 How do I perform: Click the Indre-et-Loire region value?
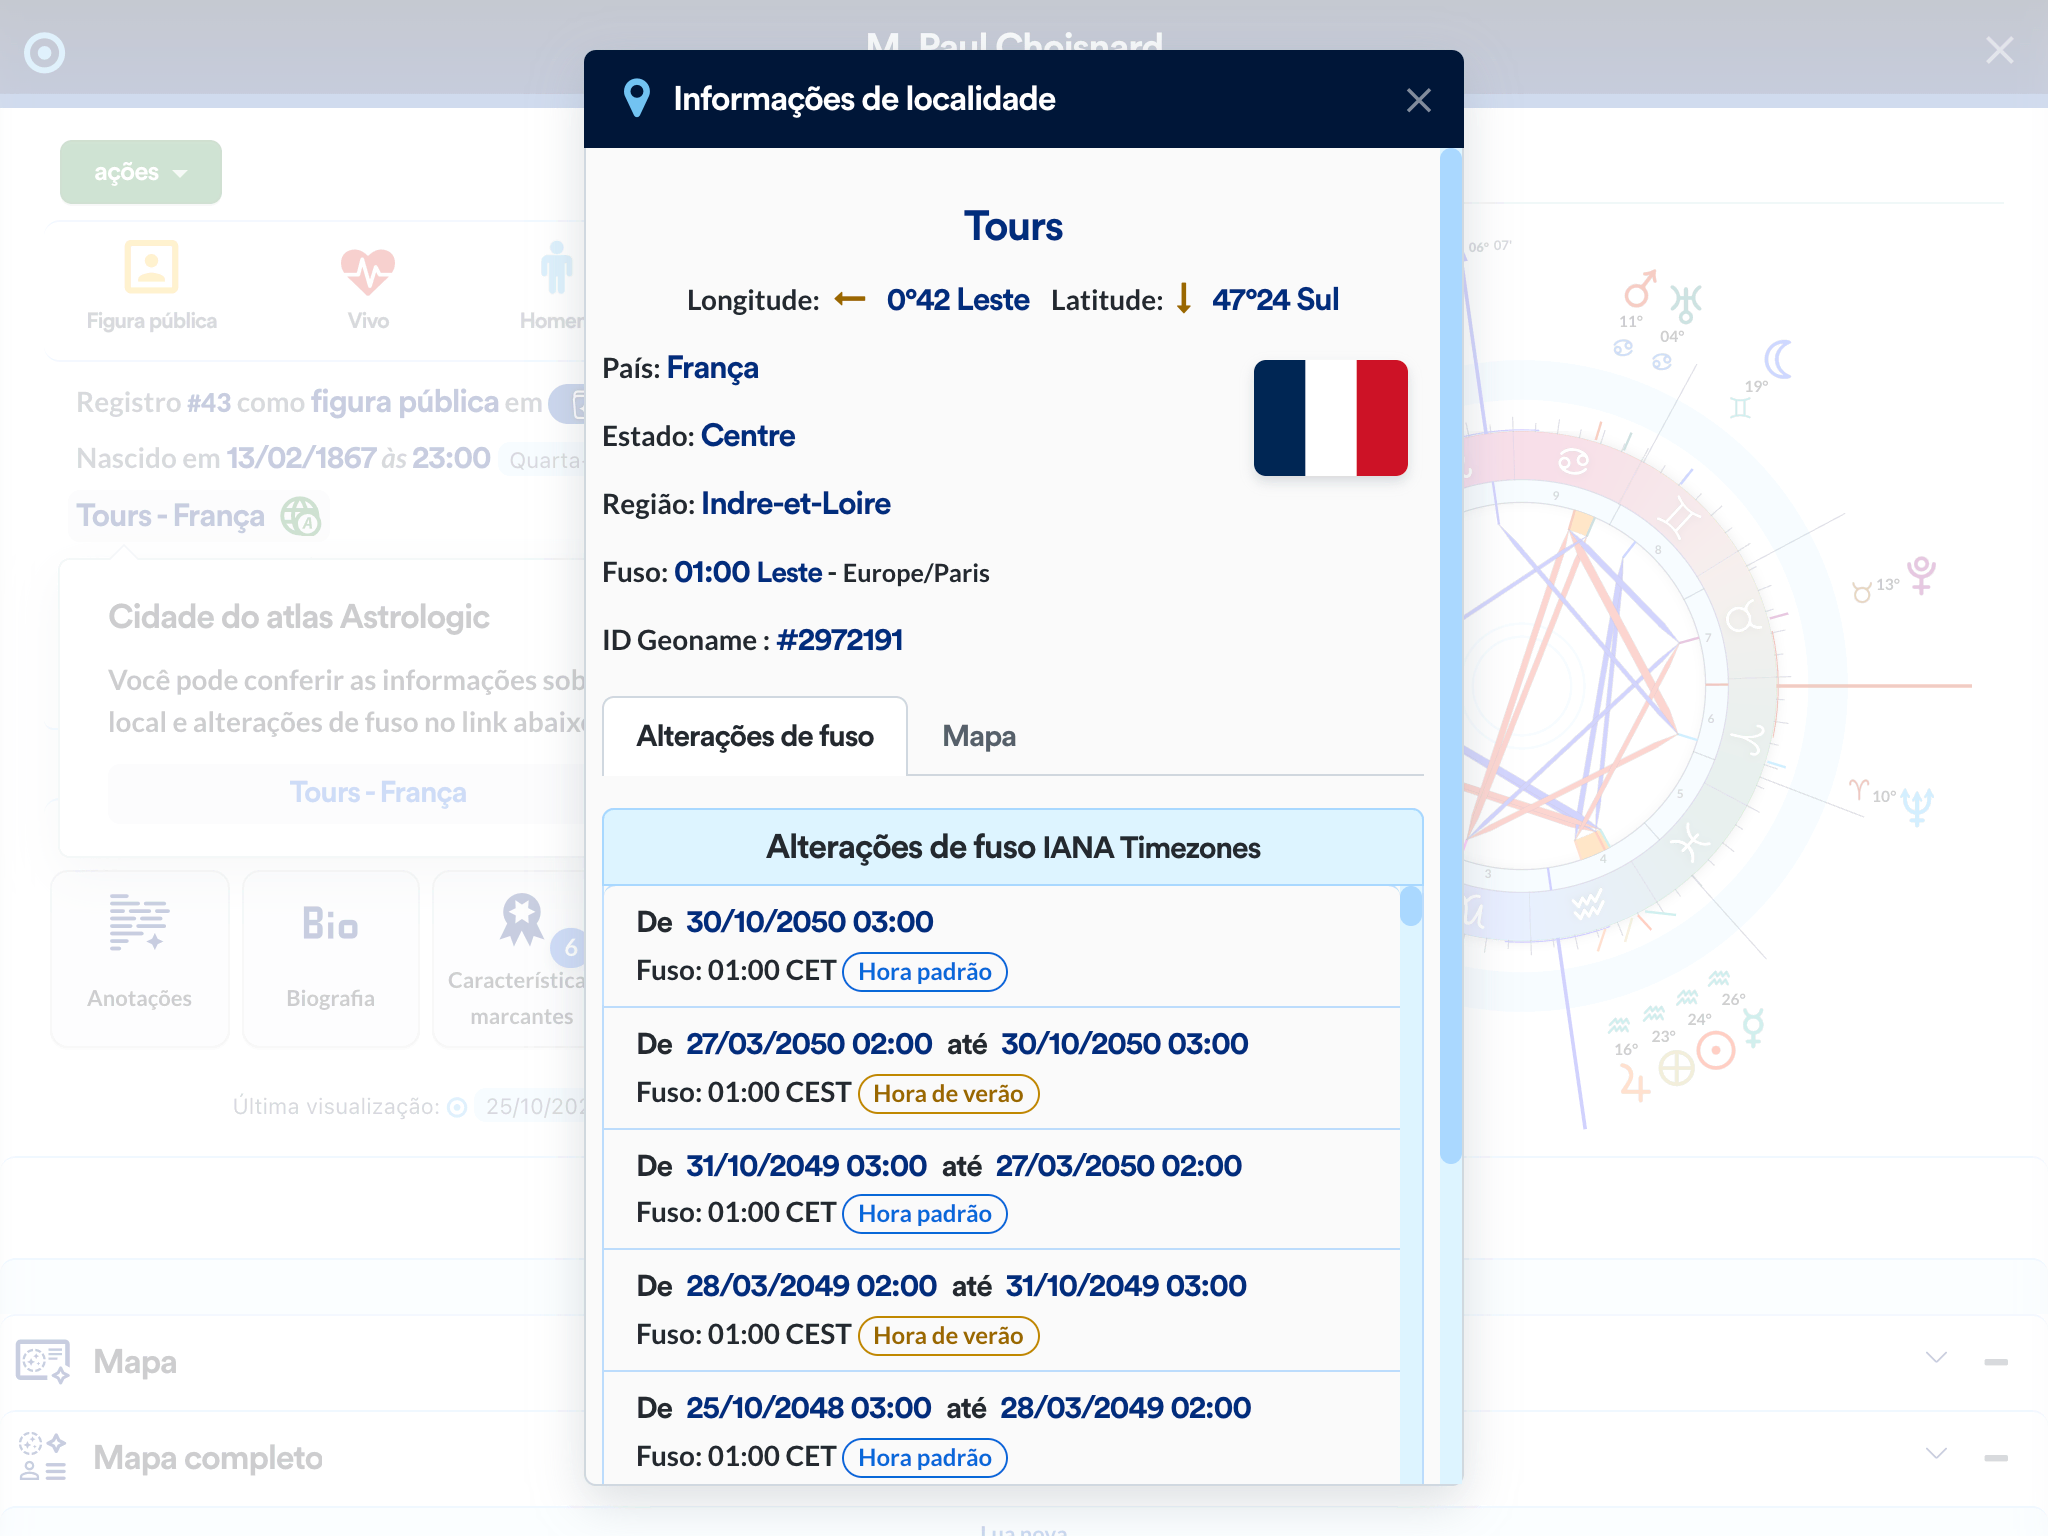796,504
